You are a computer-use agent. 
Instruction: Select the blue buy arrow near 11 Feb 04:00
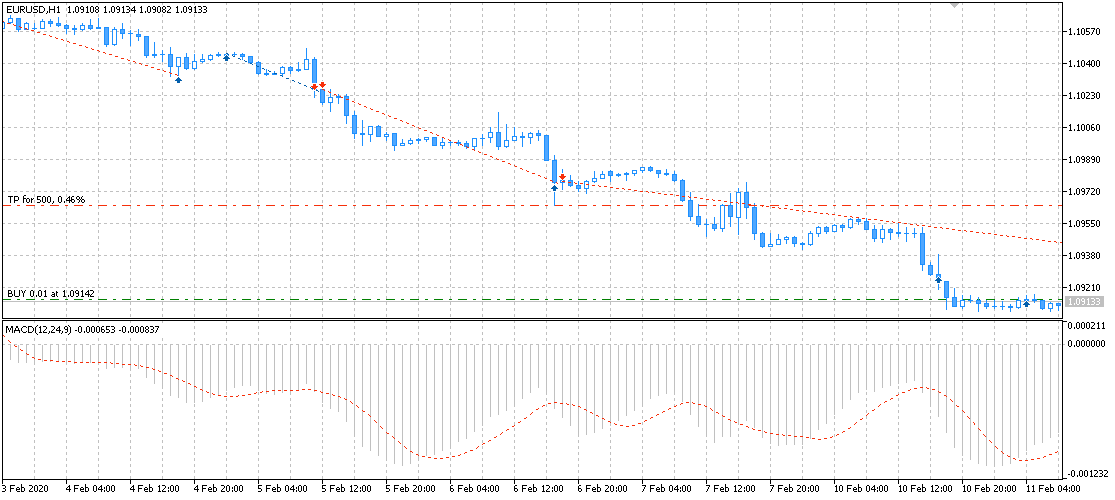pos(1026,304)
